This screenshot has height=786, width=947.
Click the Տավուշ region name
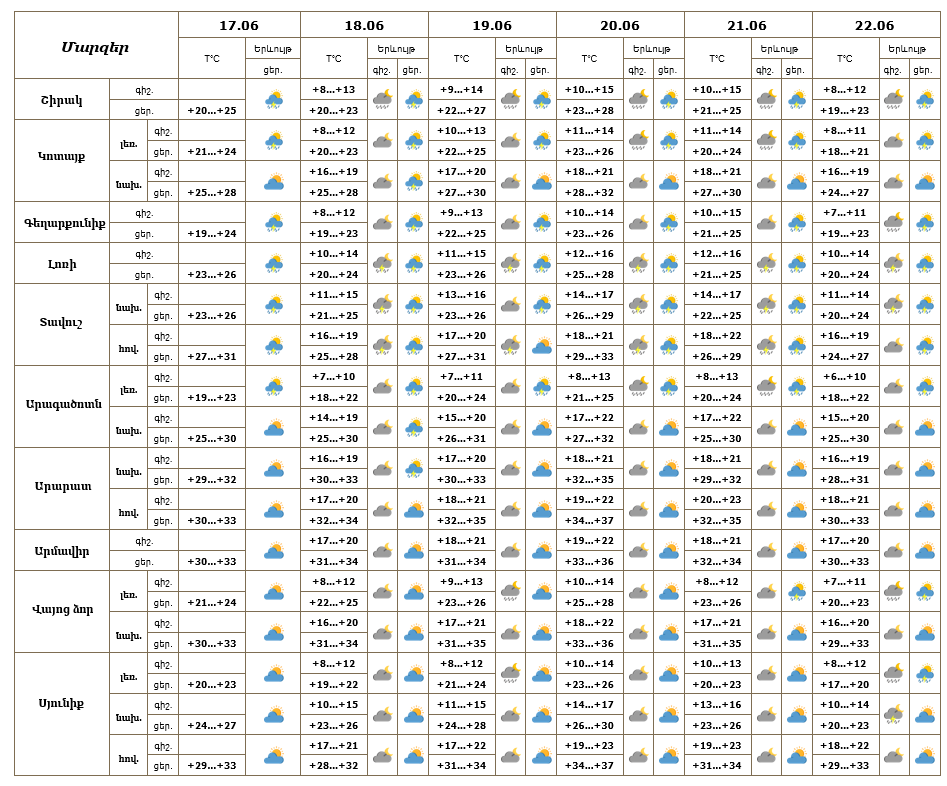(62, 323)
